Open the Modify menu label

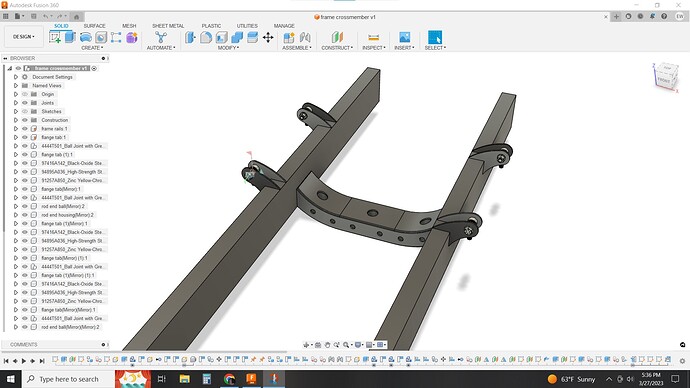228,48
